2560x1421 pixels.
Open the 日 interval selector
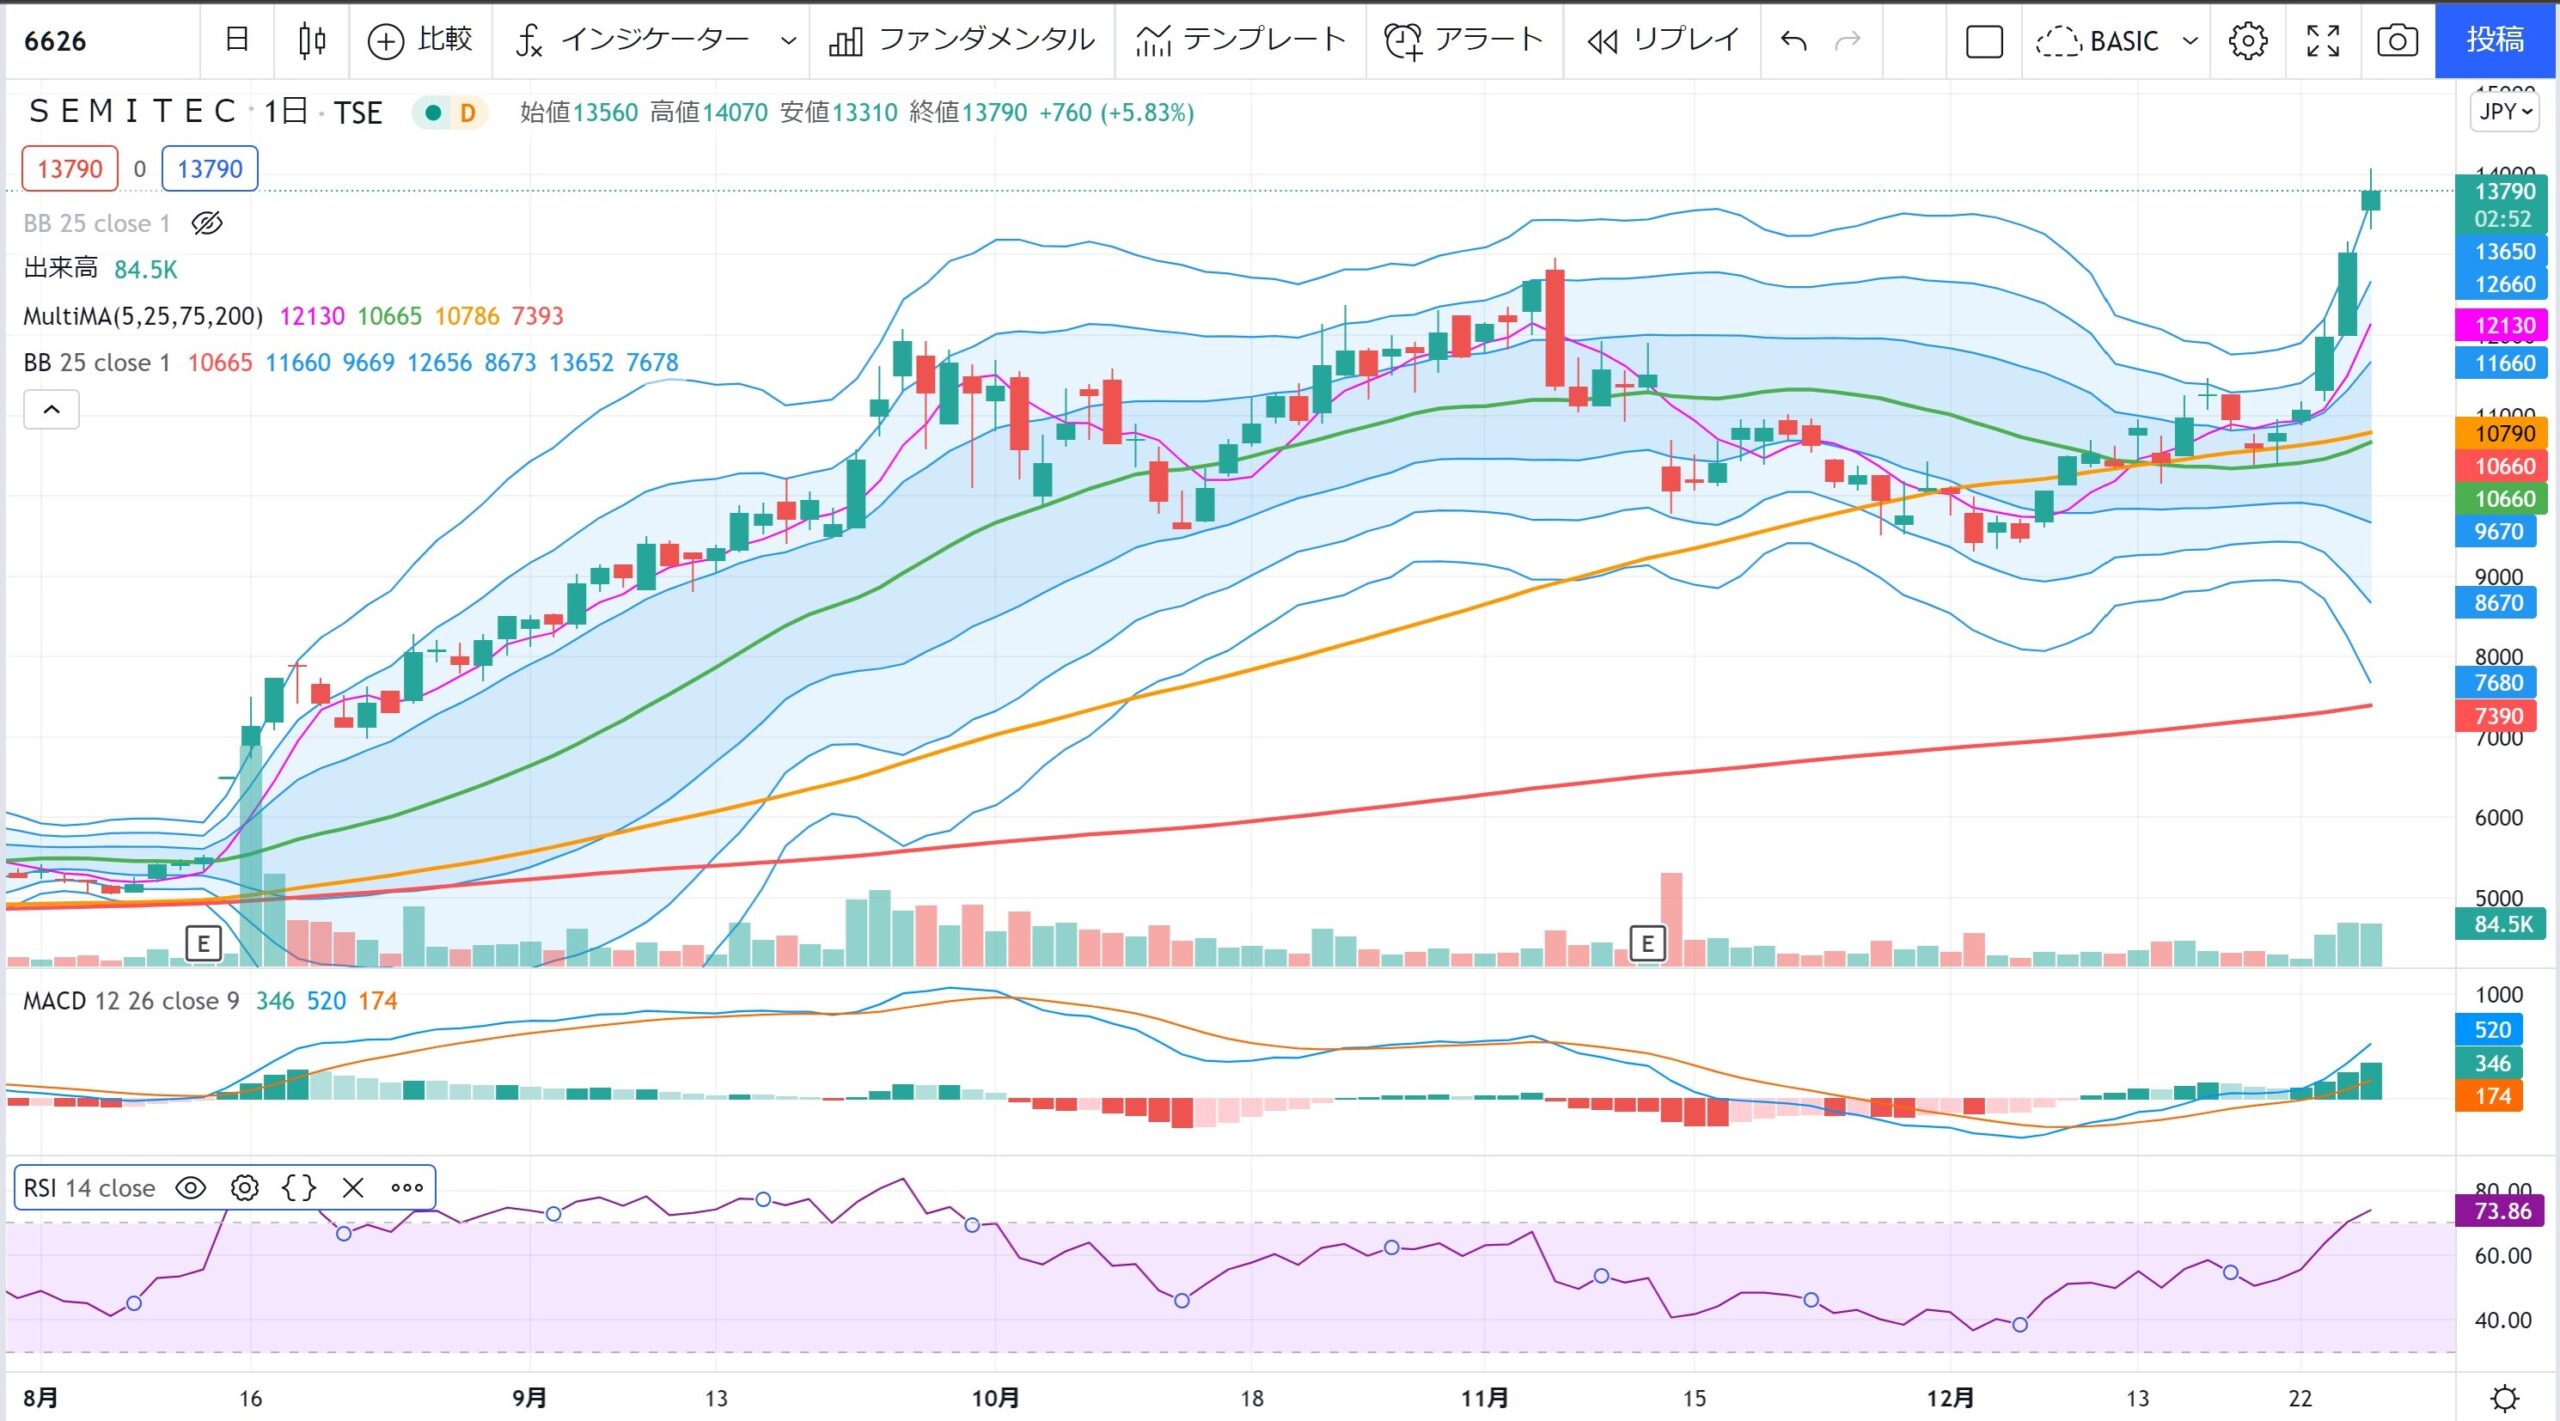[x=237, y=41]
